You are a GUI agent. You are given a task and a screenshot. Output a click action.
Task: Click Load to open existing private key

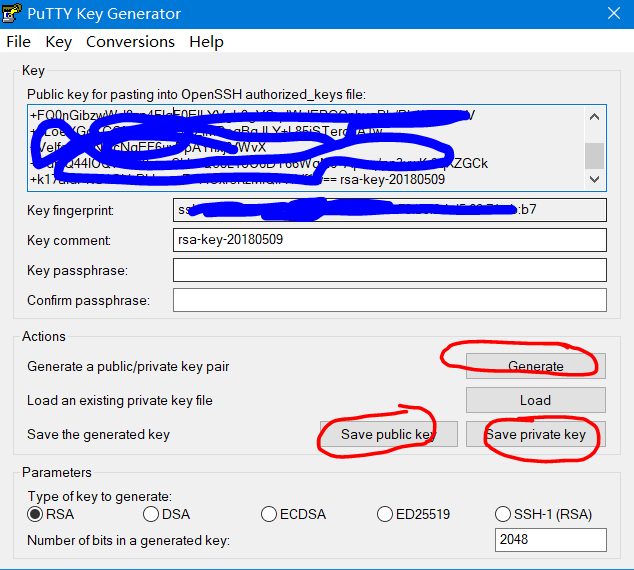(535, 400)
